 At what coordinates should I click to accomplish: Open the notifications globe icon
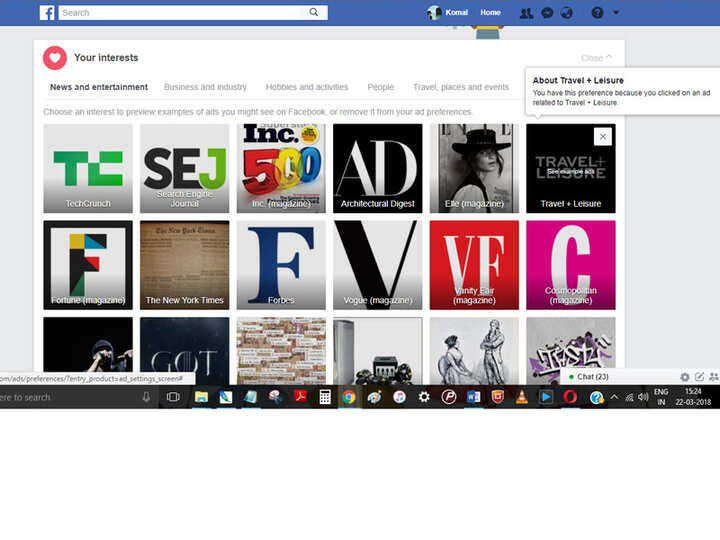click(x=567, y=13)
